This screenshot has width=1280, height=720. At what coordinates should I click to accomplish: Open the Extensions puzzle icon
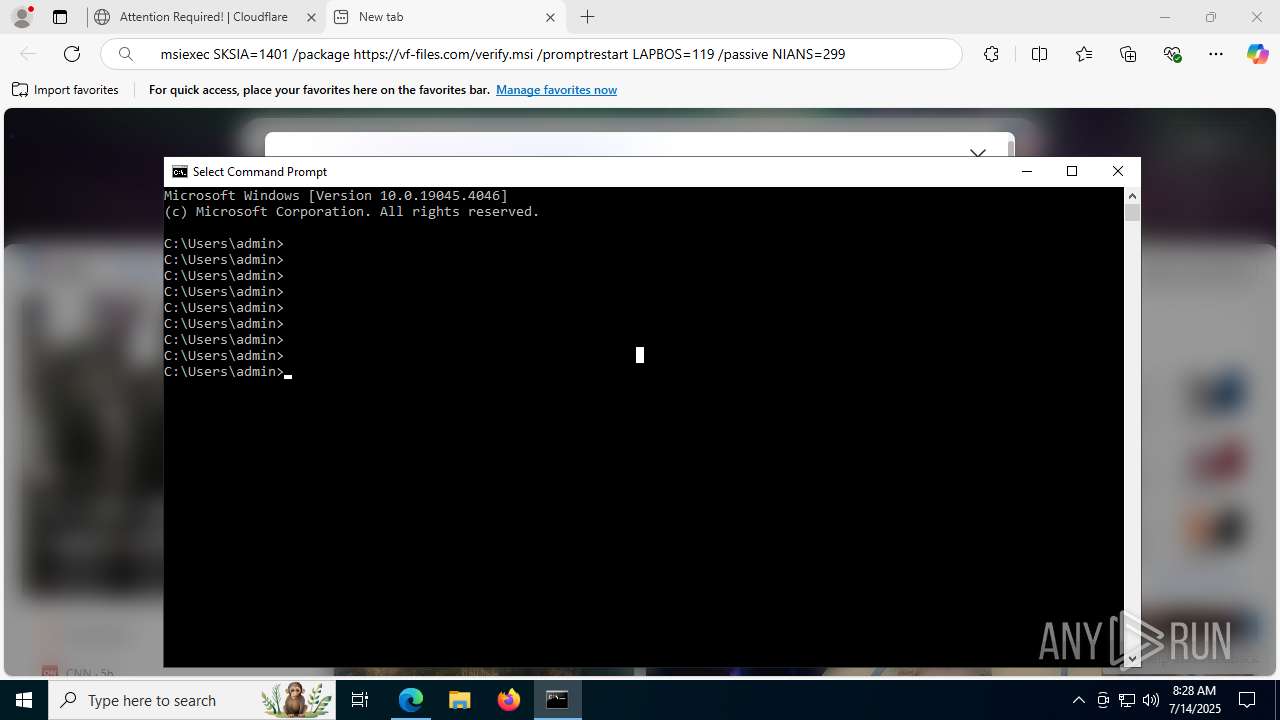point(991,54)
